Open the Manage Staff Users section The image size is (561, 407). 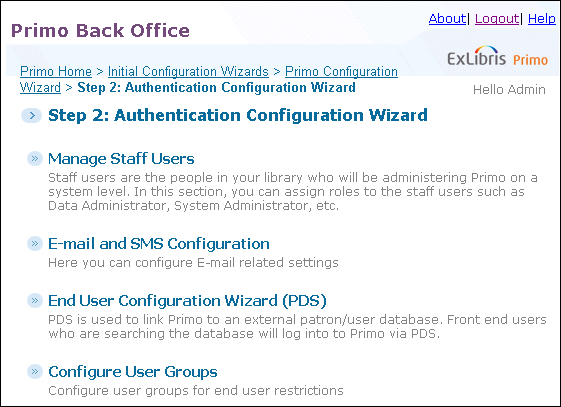[x=121, y=158]
